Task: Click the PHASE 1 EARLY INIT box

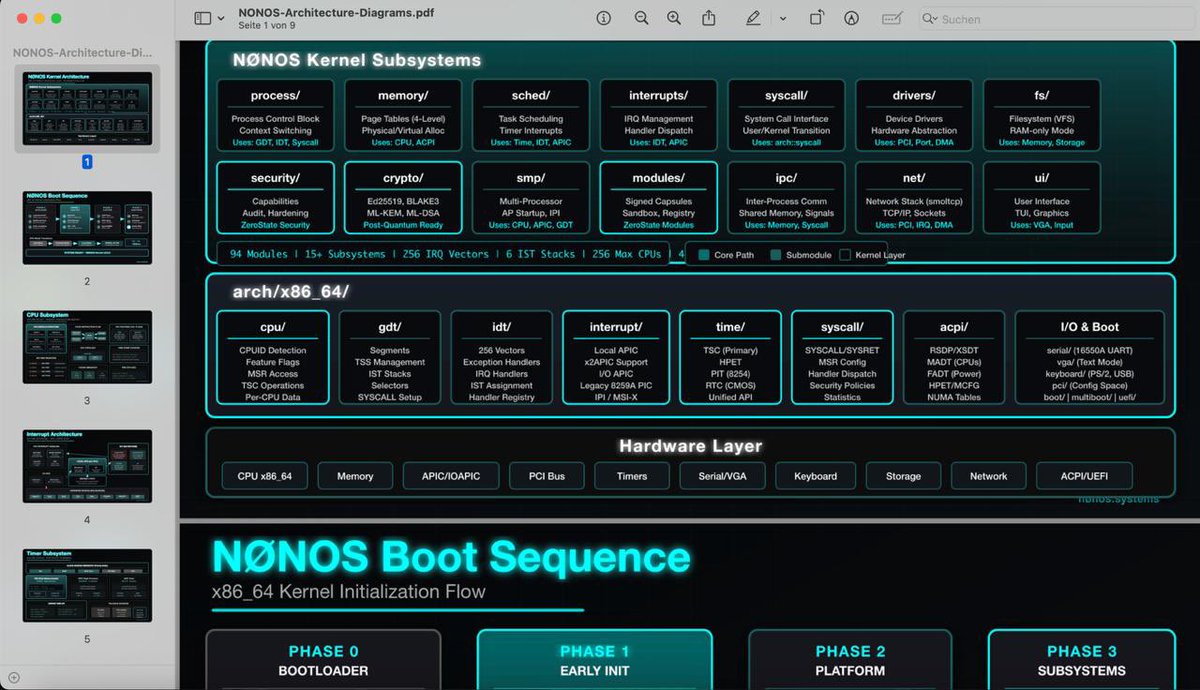Action: 595,660
